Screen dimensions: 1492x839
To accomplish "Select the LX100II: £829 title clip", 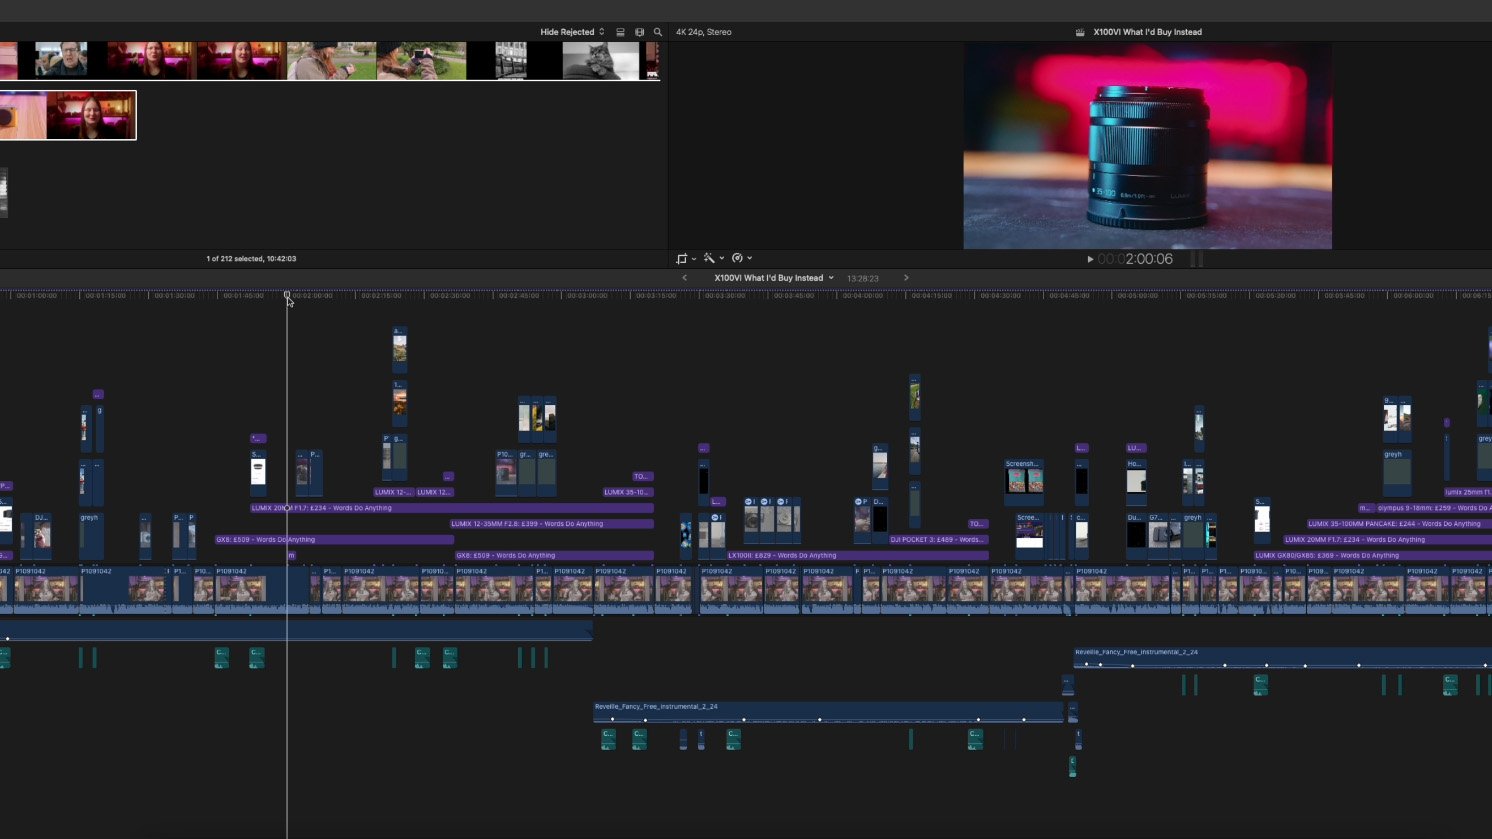I will (857, 556).
